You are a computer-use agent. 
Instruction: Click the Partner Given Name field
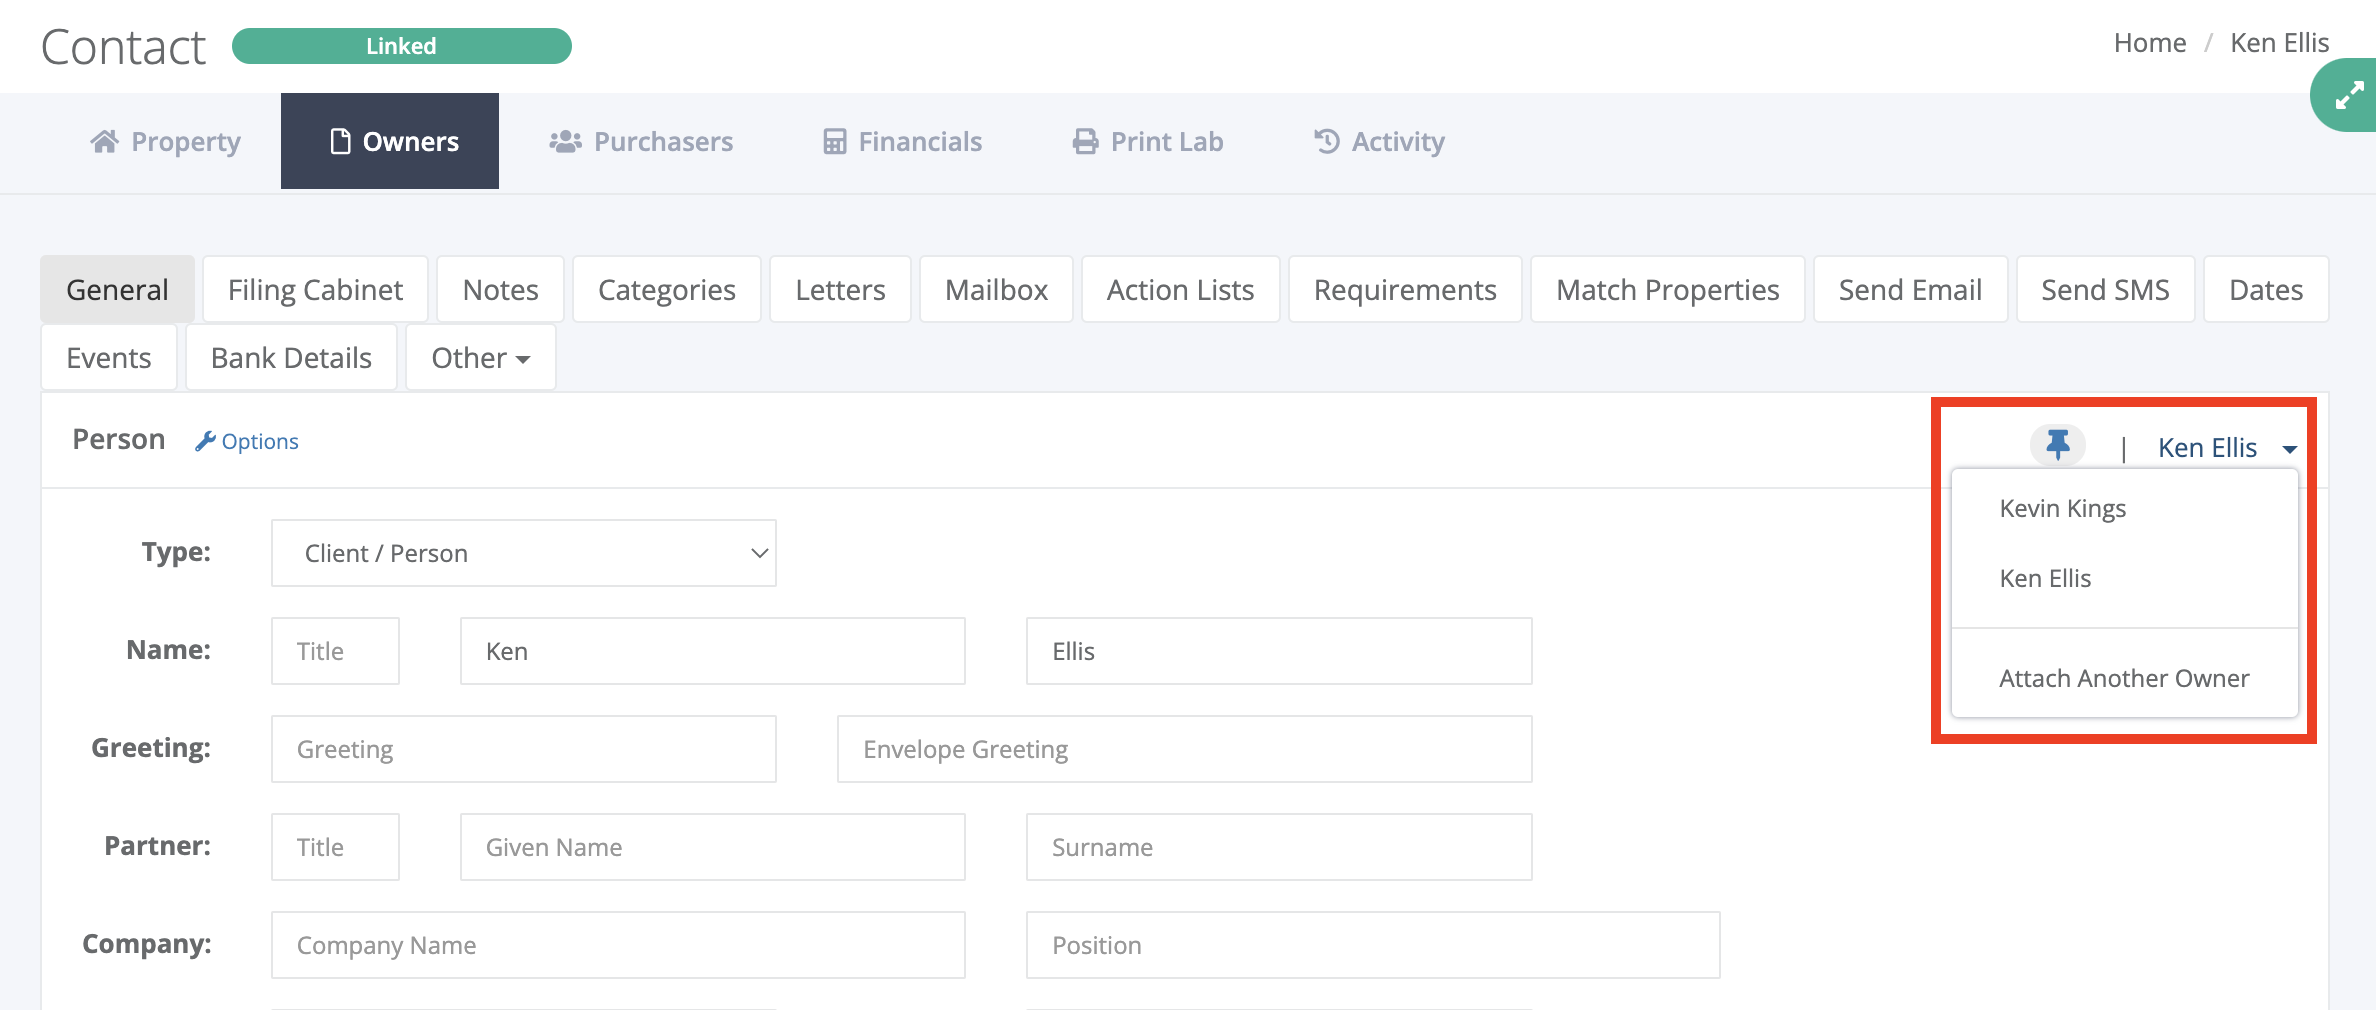(712, 847)
